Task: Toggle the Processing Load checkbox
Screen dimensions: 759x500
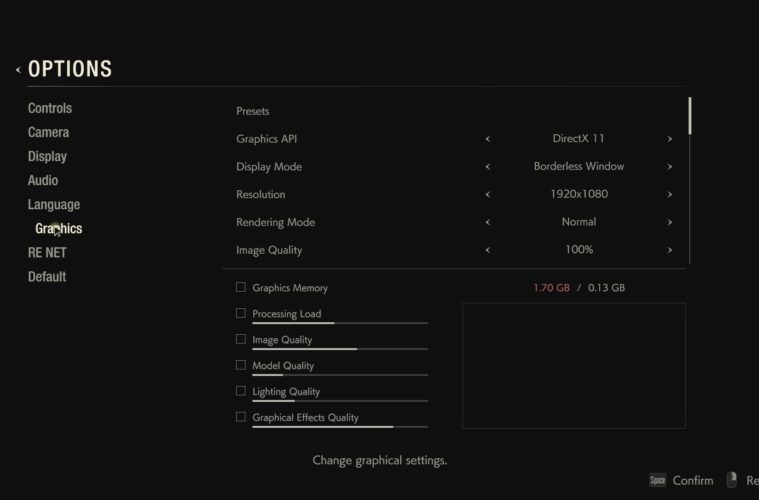Action: coord(241,313)
